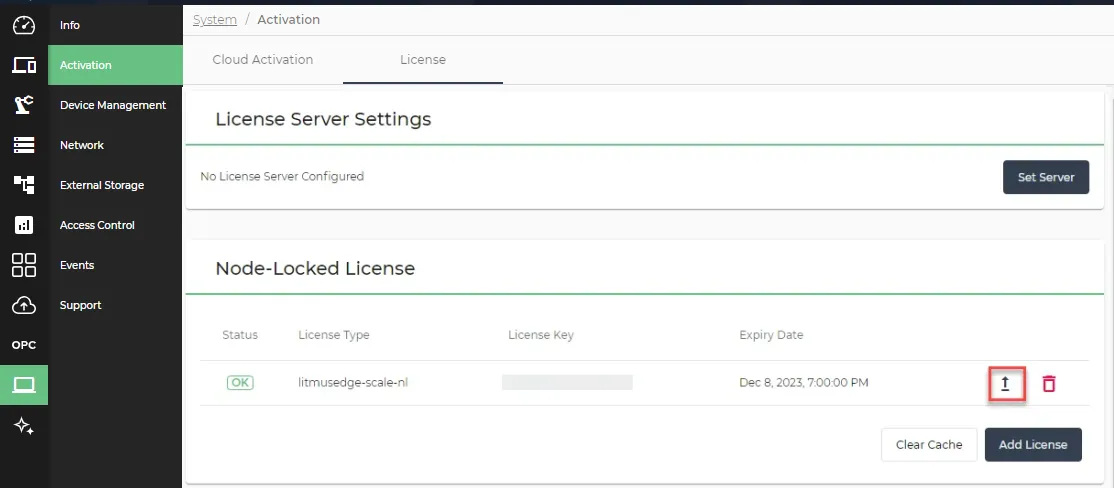This screenshot has width=1114, height=488.
Task: Click the OK status badge
Action: click(x=240, y=383)
